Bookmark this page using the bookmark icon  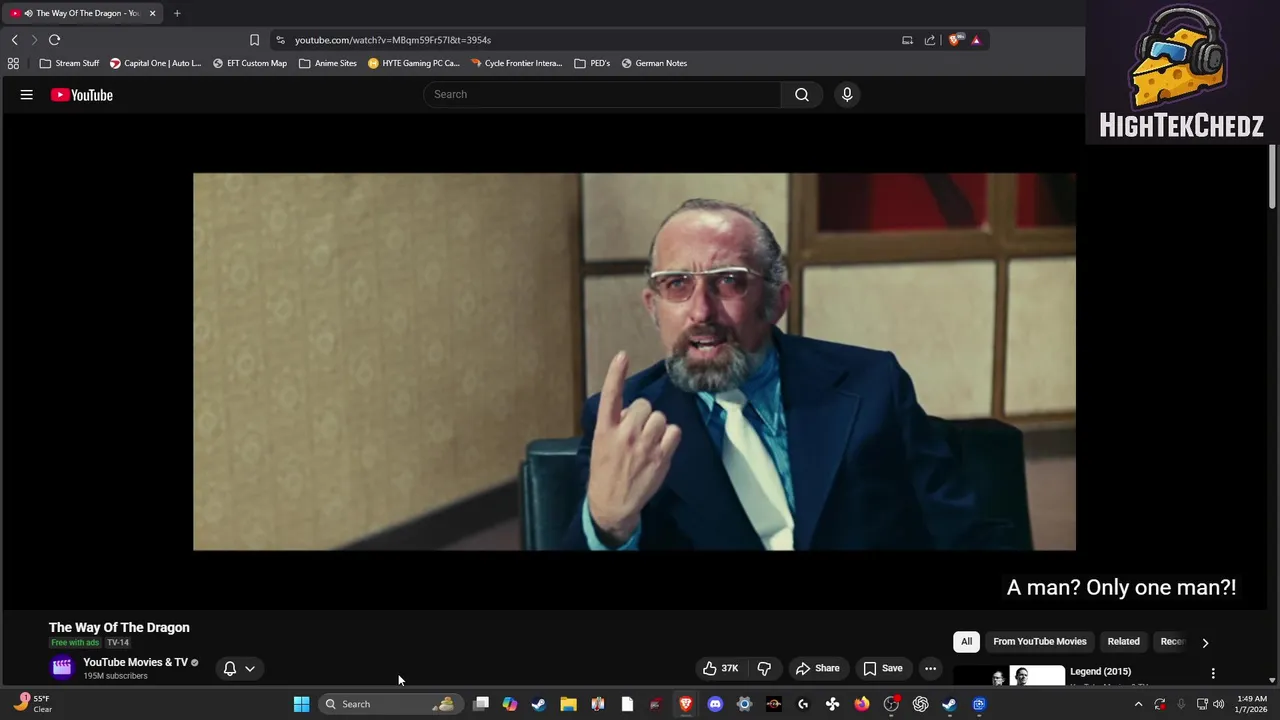pos(254,40)
